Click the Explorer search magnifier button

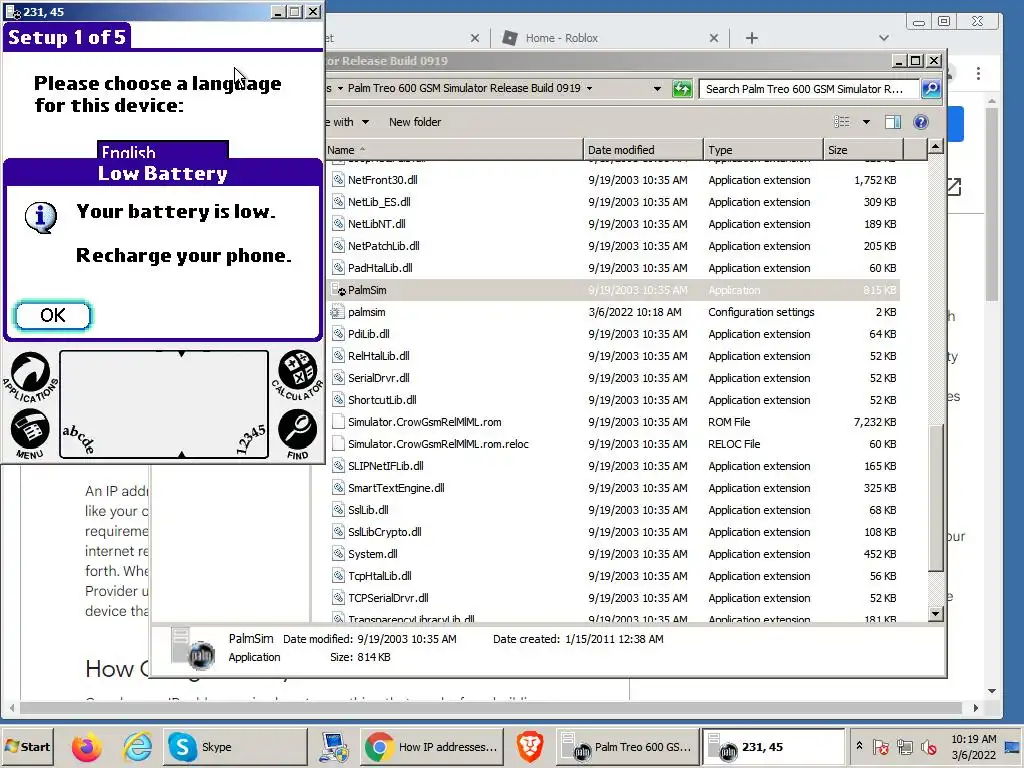tap(931, 88)
